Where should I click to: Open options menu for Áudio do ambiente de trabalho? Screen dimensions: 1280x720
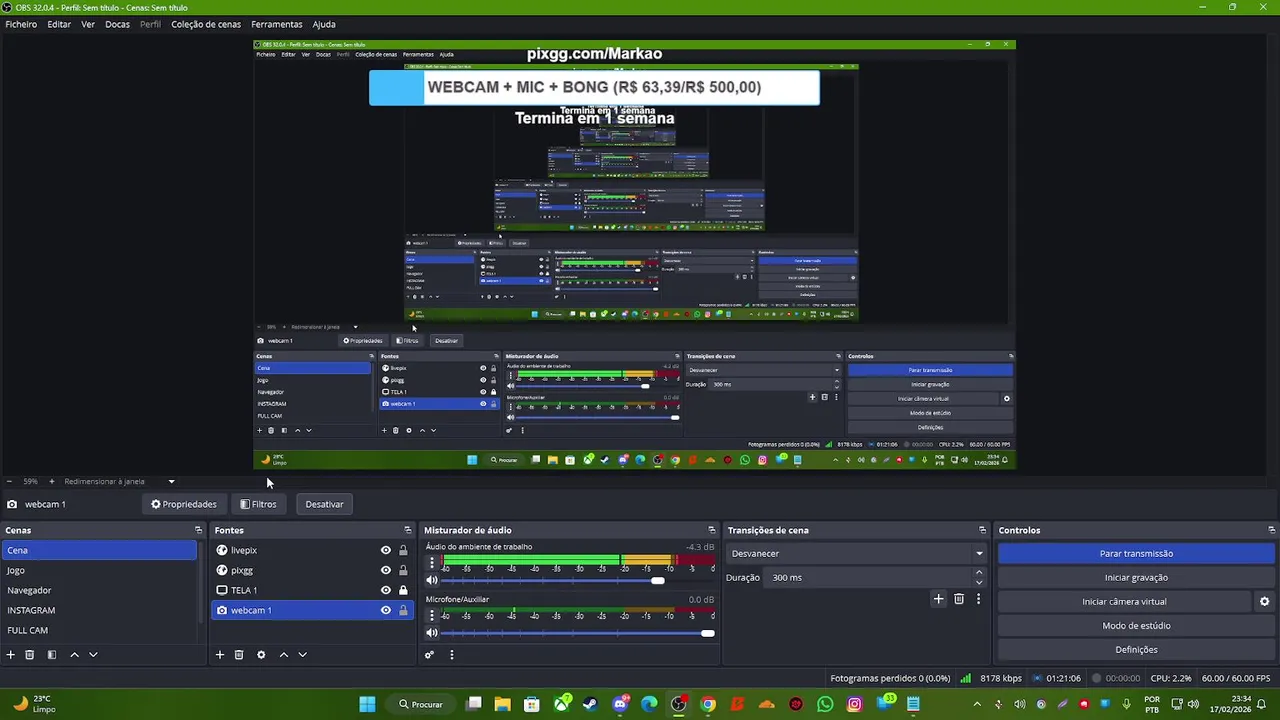tap(432, 563)
